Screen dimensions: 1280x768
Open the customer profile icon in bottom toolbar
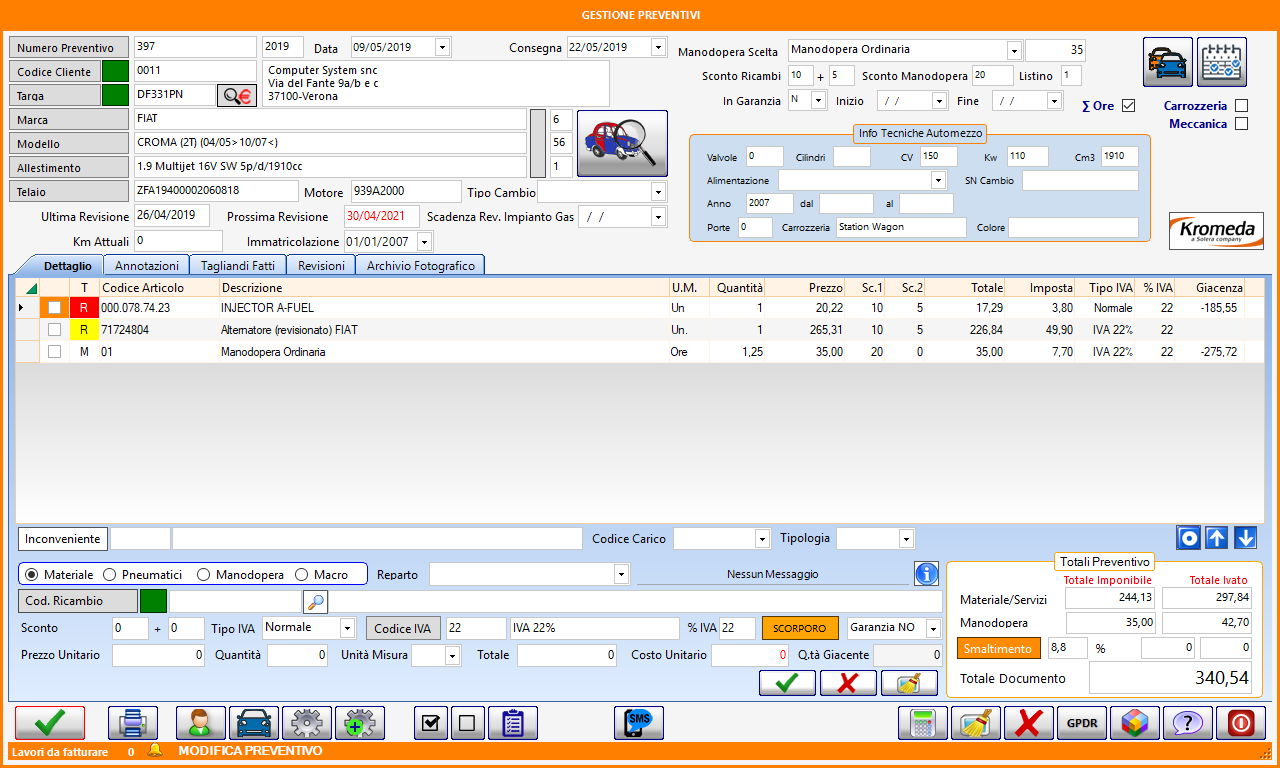[x=201, y=722]
